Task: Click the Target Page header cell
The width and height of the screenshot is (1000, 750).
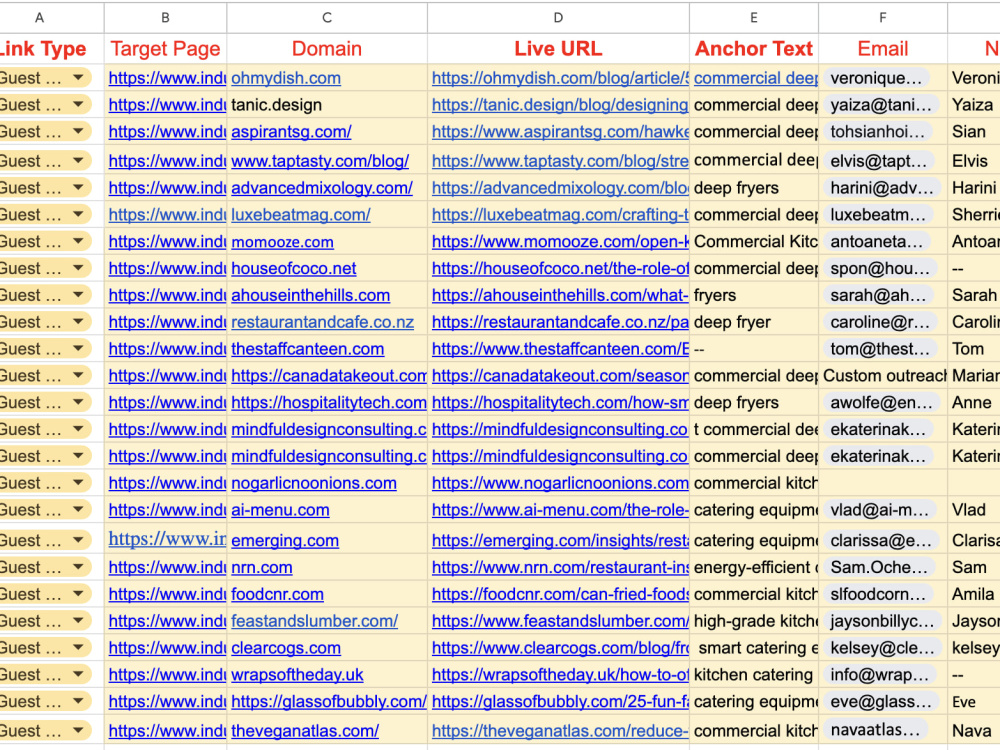Action: 165,48
